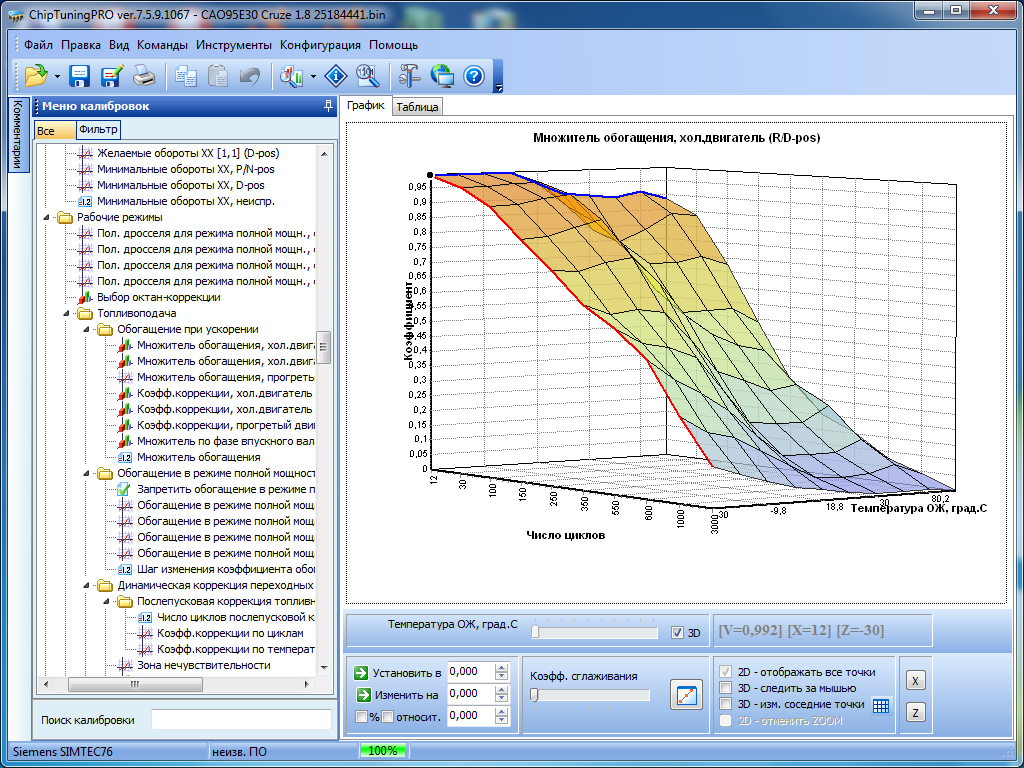Open the 'Инструменты' menu

pos(233,45)
